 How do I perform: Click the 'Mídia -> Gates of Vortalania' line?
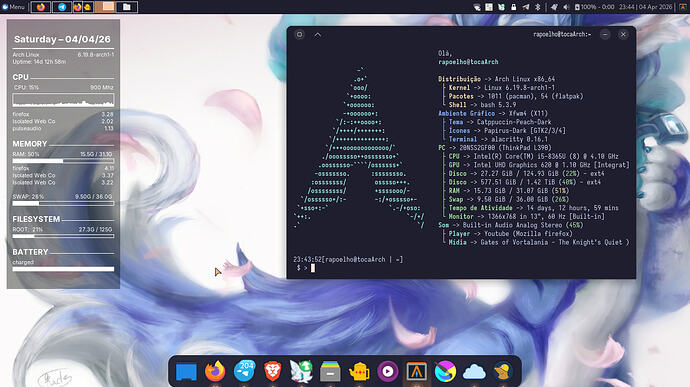[x=539, y=242]
